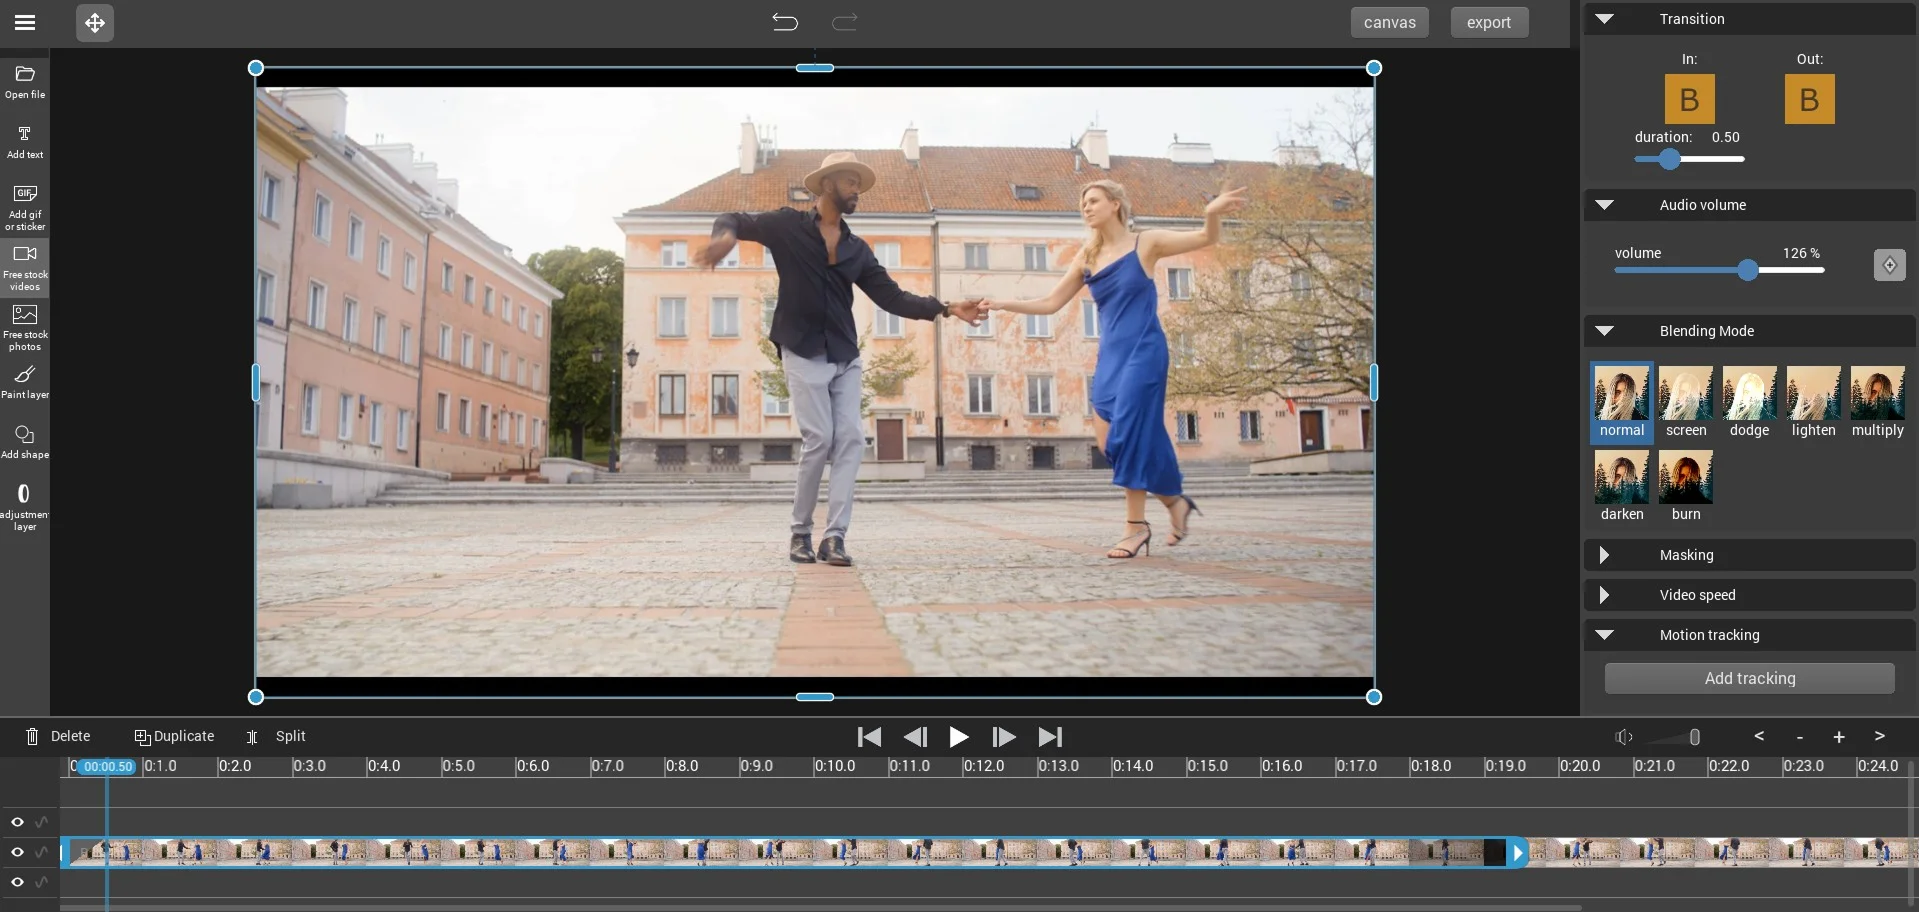Choose the Out transition B button
Image resolution: width=1919 pixels, height=912 pixels.
pyautogui.click(x=1809, y=99)
